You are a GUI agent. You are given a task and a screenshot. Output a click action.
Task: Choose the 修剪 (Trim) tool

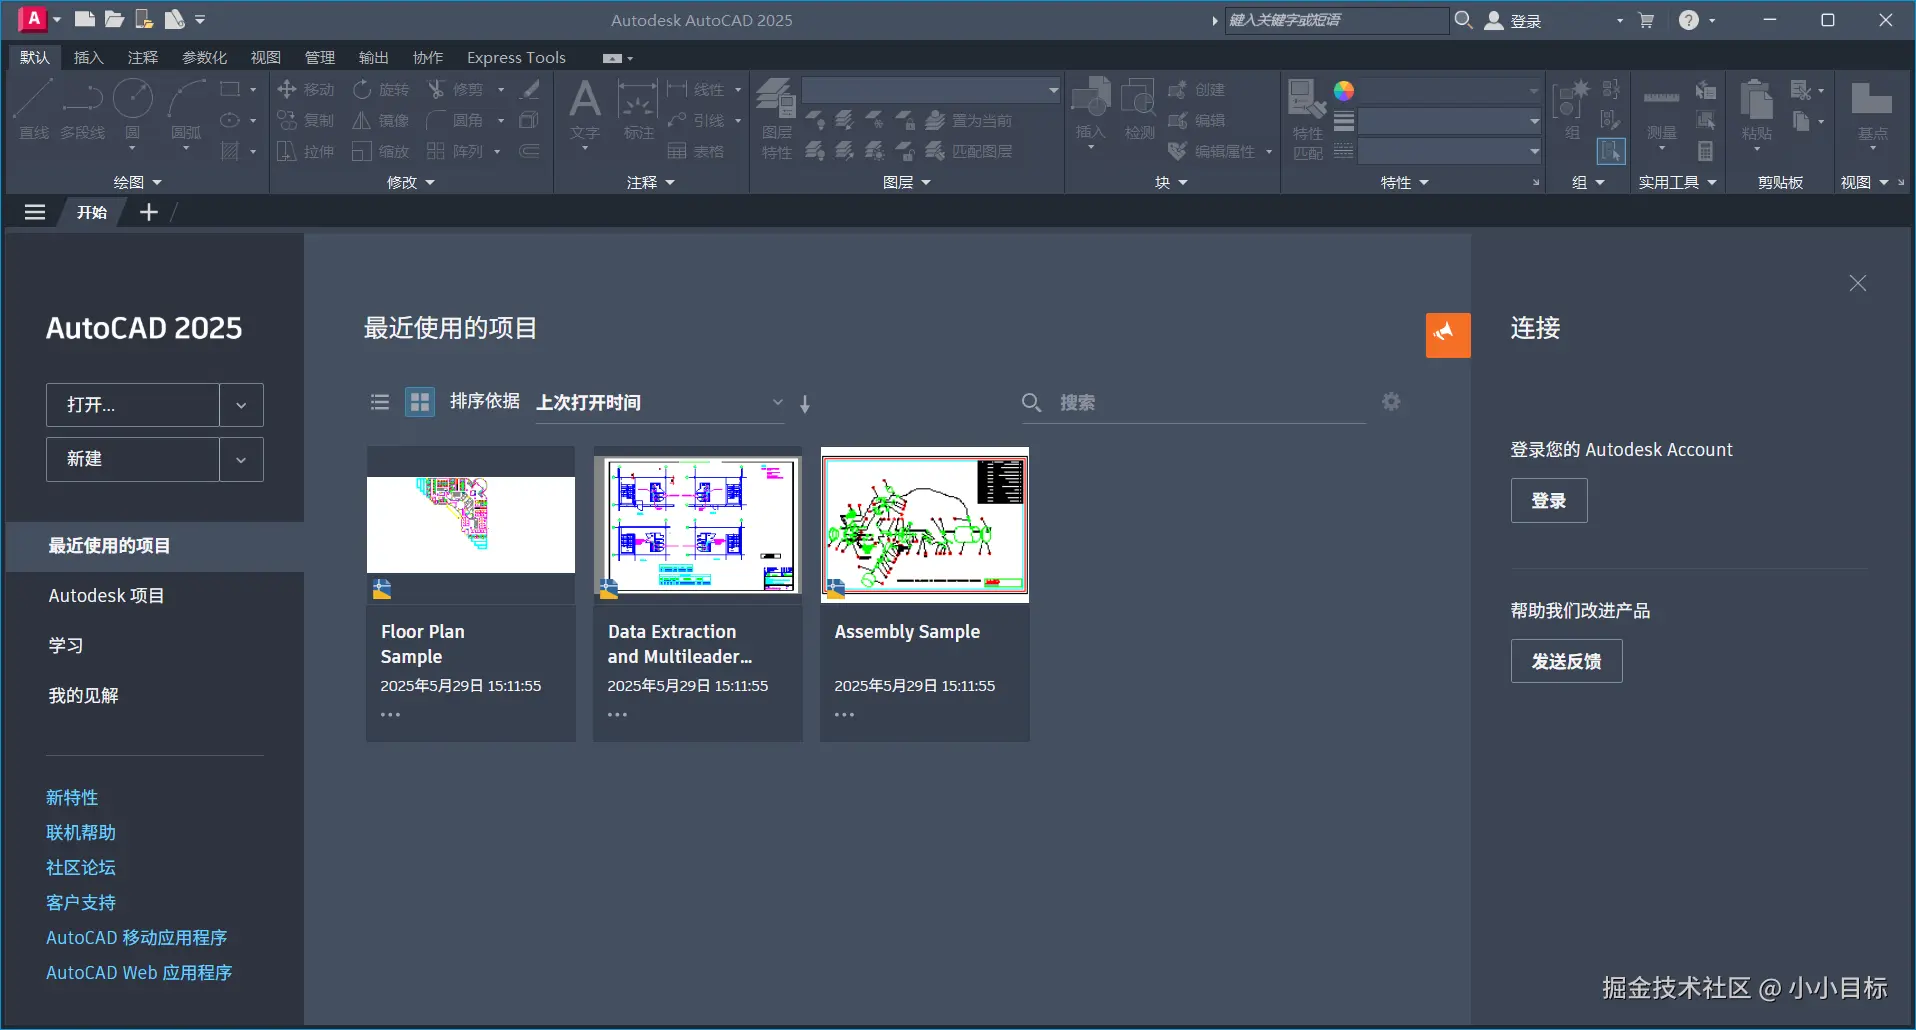pyautogui.click(x=456, y=90)
